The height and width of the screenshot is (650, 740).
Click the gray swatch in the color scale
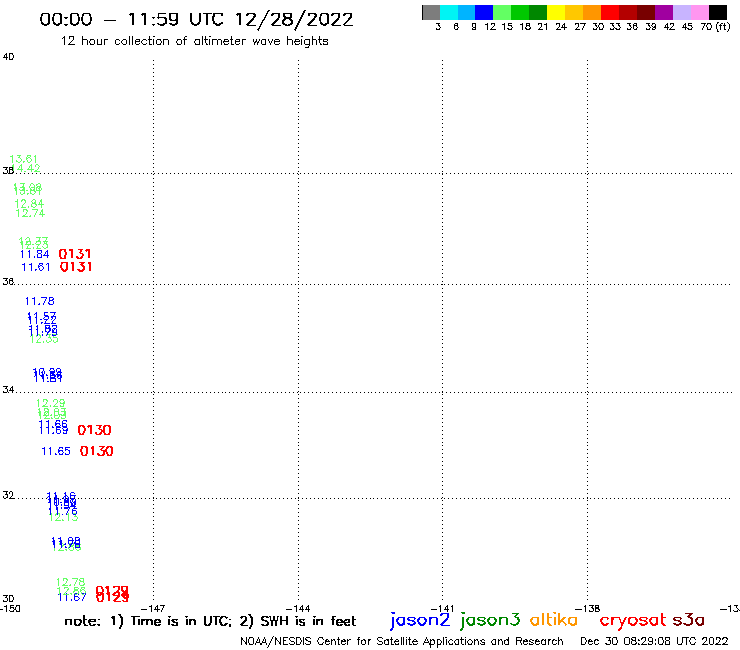click(431, 12)
